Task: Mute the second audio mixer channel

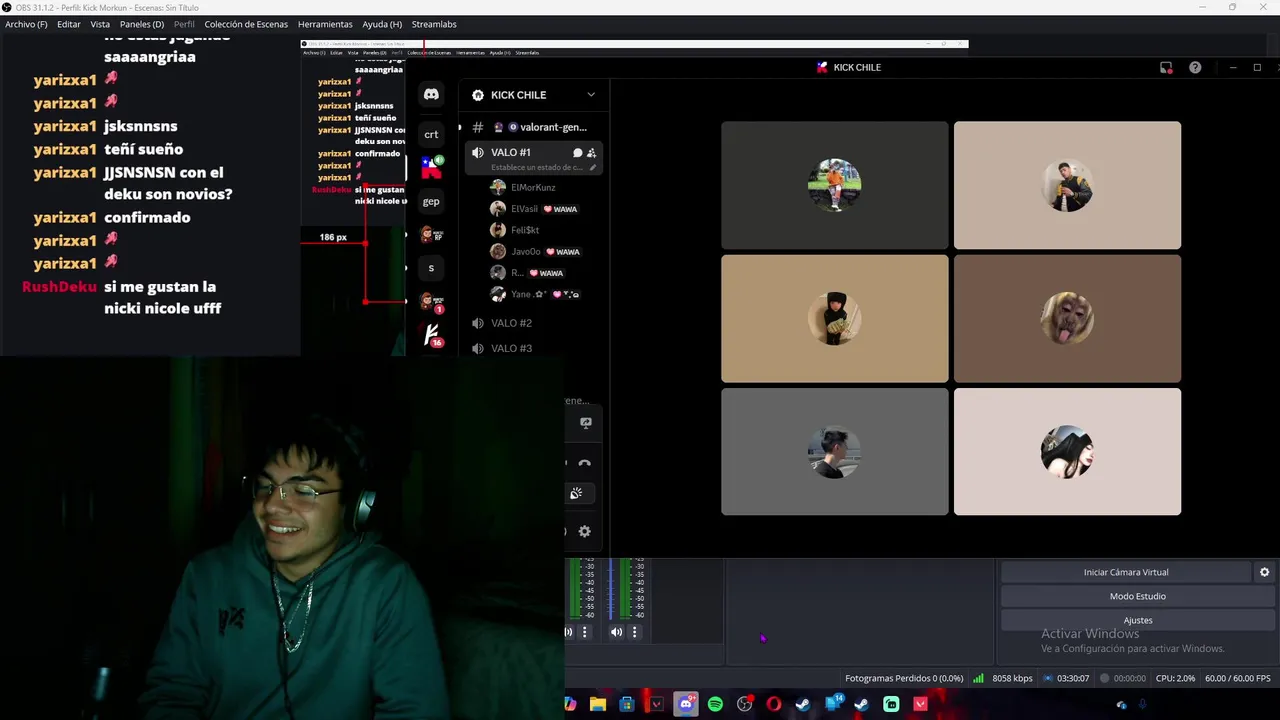Action: pos(616,632)
